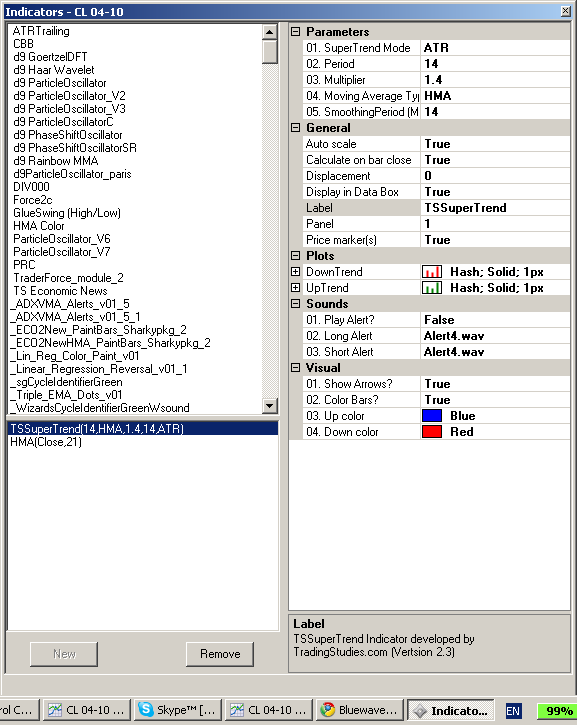Expand the UpTrend plot settings
The image size is (577, 725).
(x=295, y=288)
